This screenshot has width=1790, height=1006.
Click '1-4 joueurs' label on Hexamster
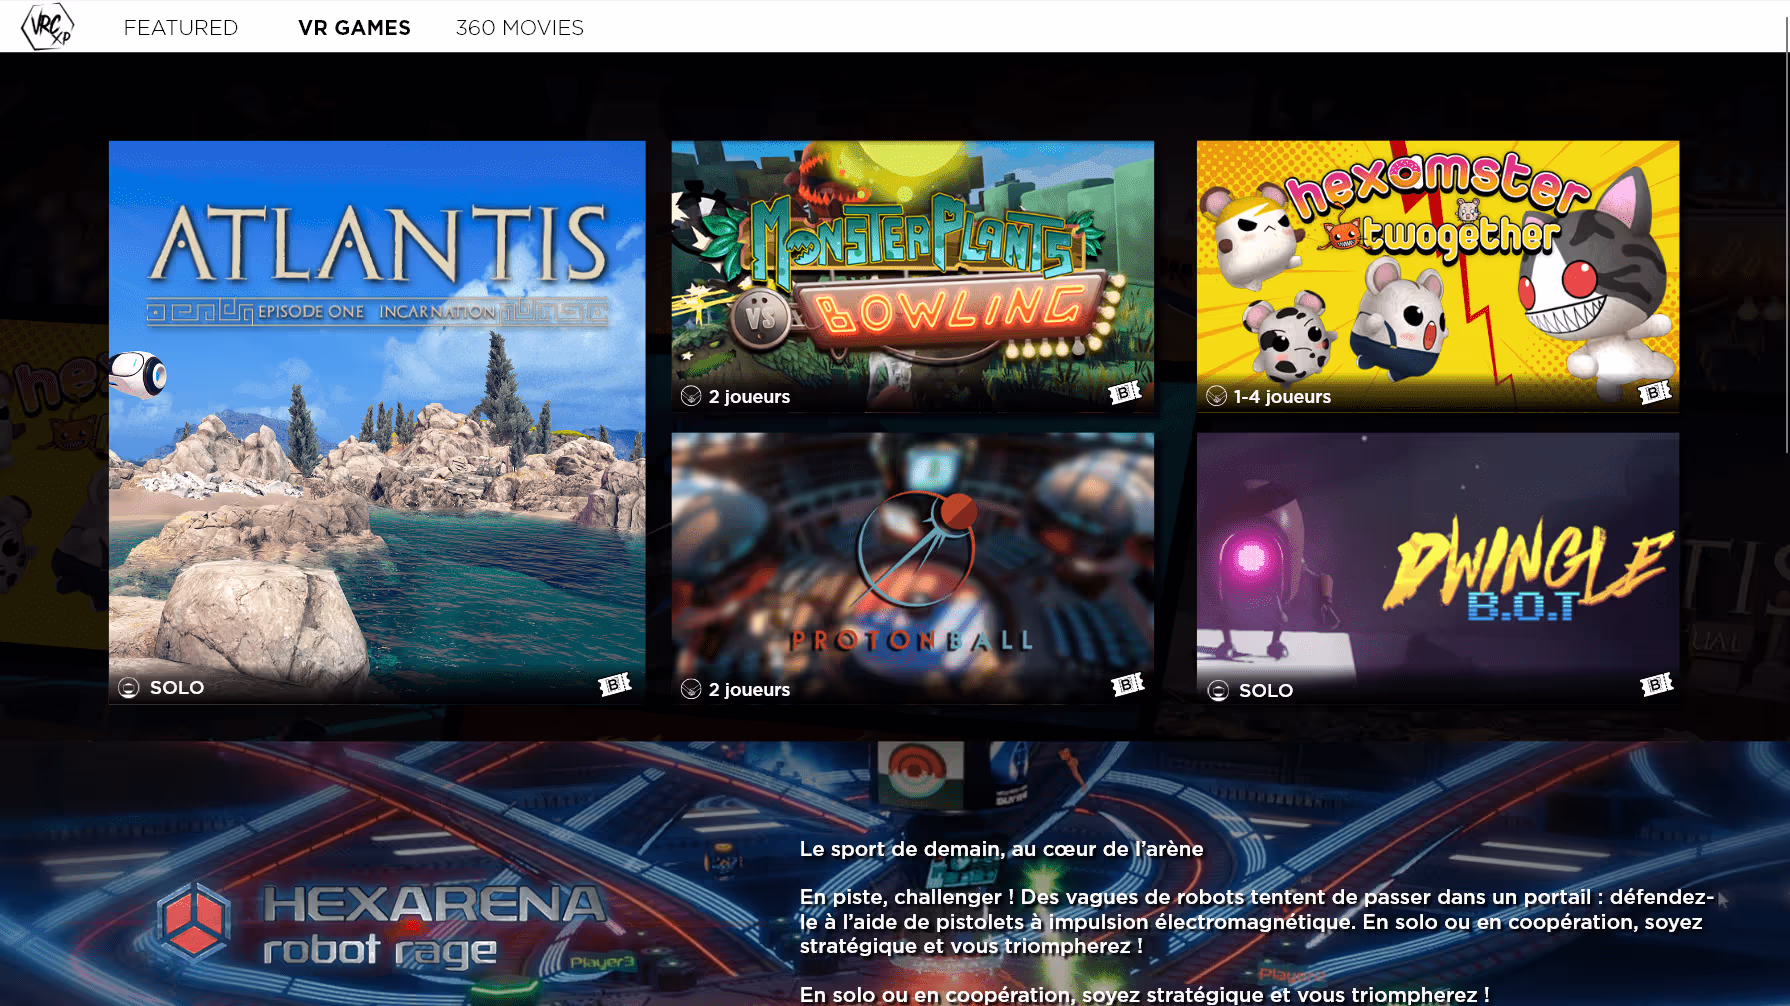point(1282,397)
